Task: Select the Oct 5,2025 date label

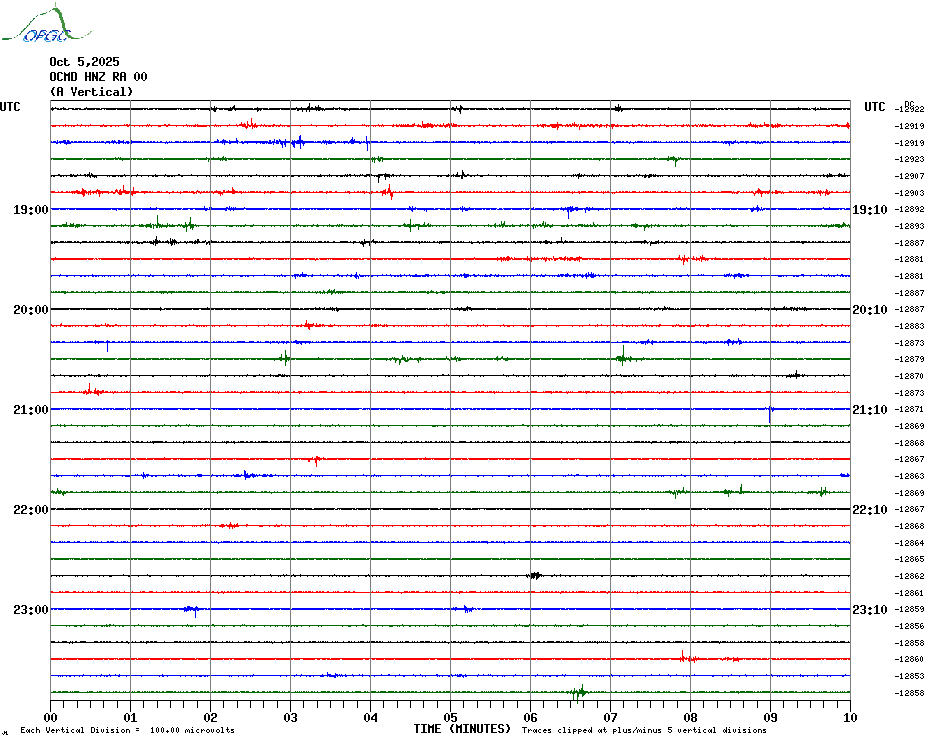Action: (84, 62)
